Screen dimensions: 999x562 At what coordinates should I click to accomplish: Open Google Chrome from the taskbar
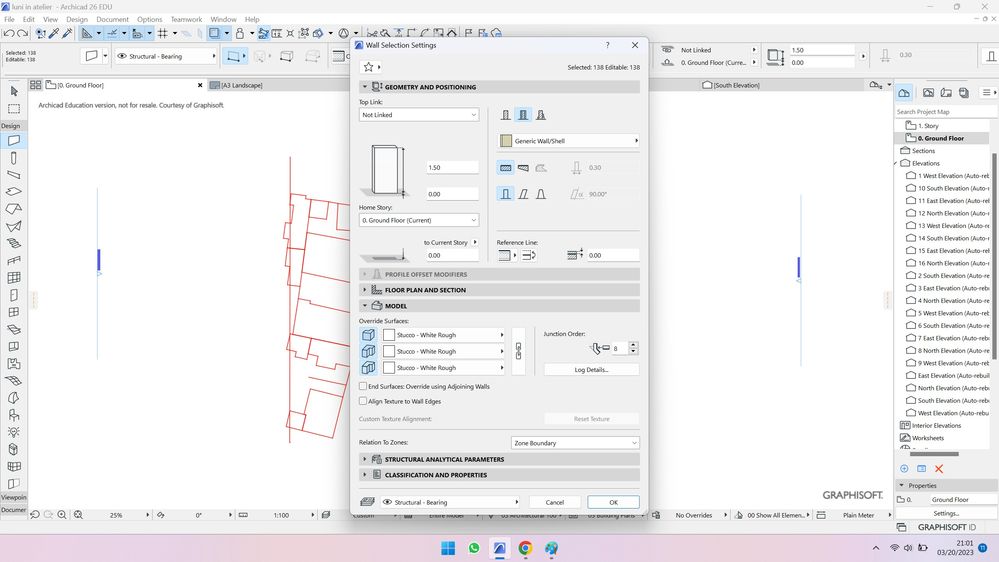click(525, 548)
